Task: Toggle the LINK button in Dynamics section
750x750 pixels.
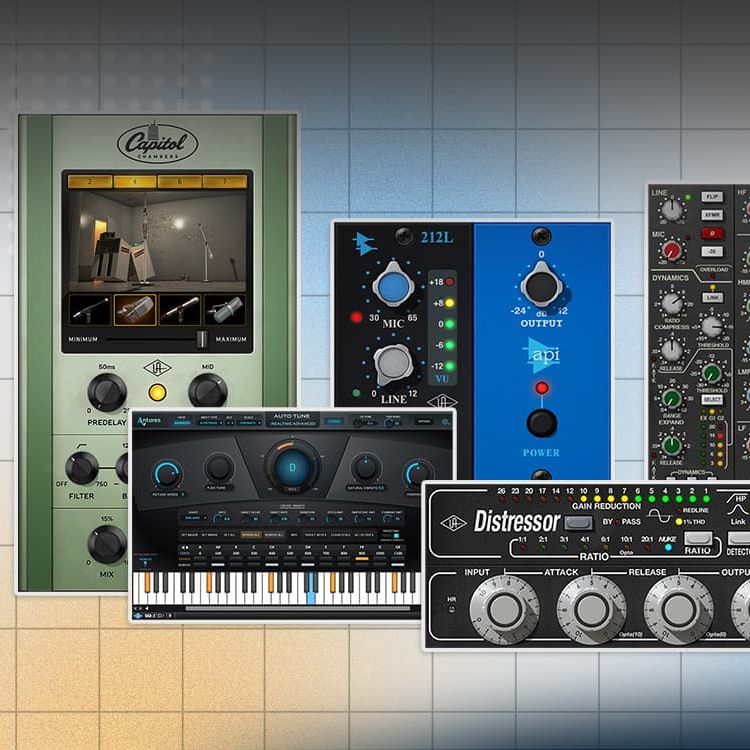Action: 712,297
